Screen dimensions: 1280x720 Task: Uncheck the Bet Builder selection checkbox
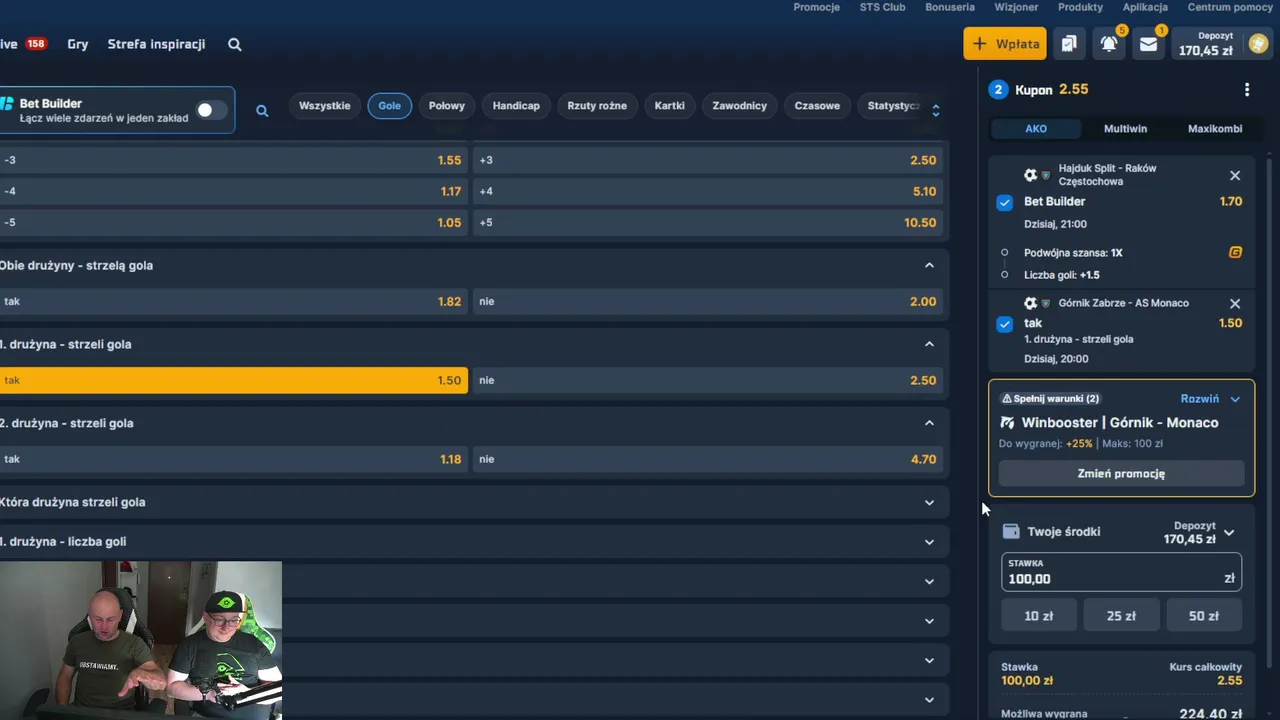coord(1005,202)
